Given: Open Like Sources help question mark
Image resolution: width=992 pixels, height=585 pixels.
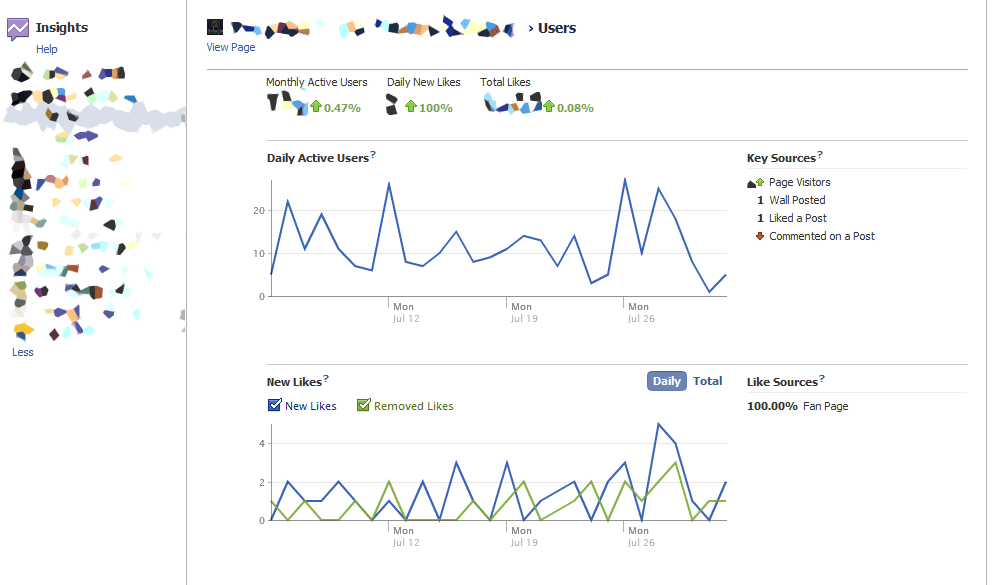Looking at the screenshot, I should pyautogui.click(x=821, y=379).
